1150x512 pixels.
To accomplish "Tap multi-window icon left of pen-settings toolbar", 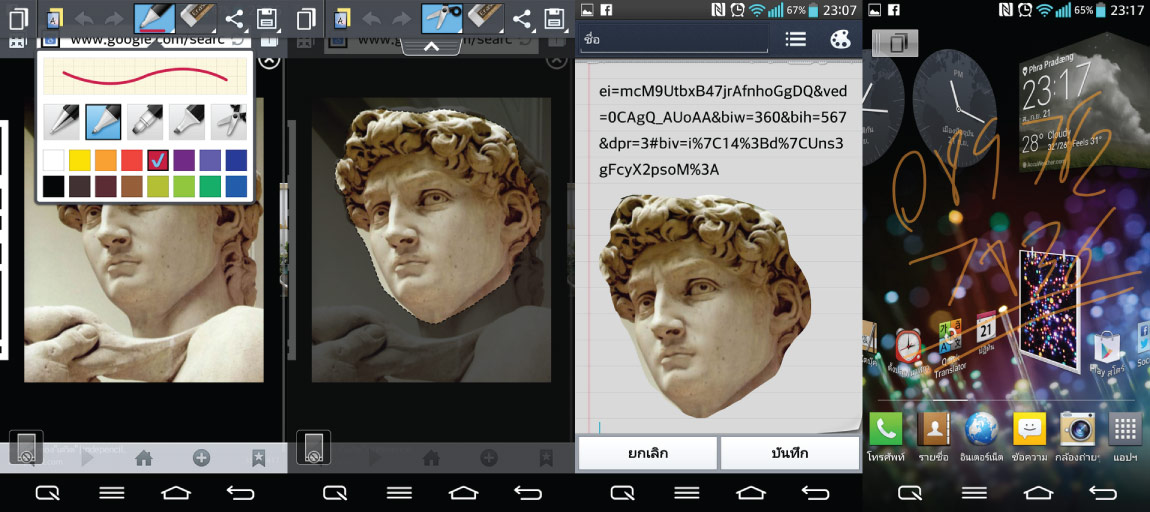I will tap(18, 18).
